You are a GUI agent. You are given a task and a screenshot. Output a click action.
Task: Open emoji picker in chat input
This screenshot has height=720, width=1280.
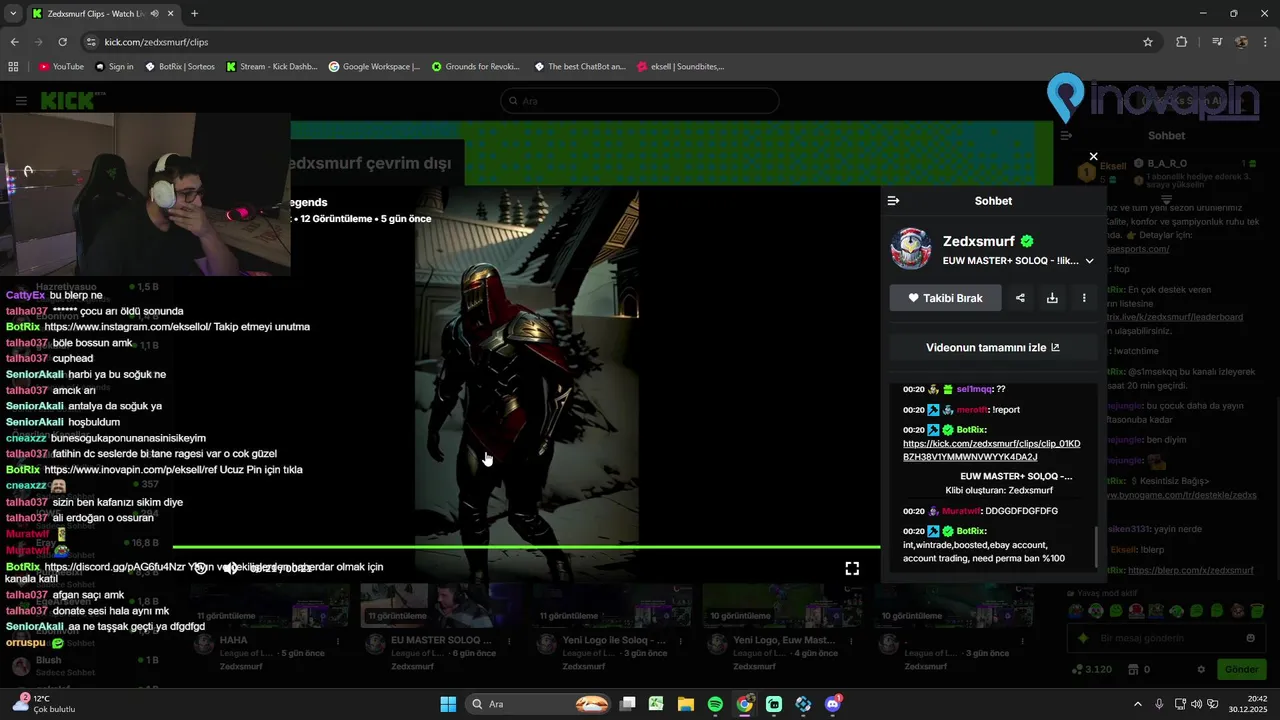click(x=1250, y=638)
